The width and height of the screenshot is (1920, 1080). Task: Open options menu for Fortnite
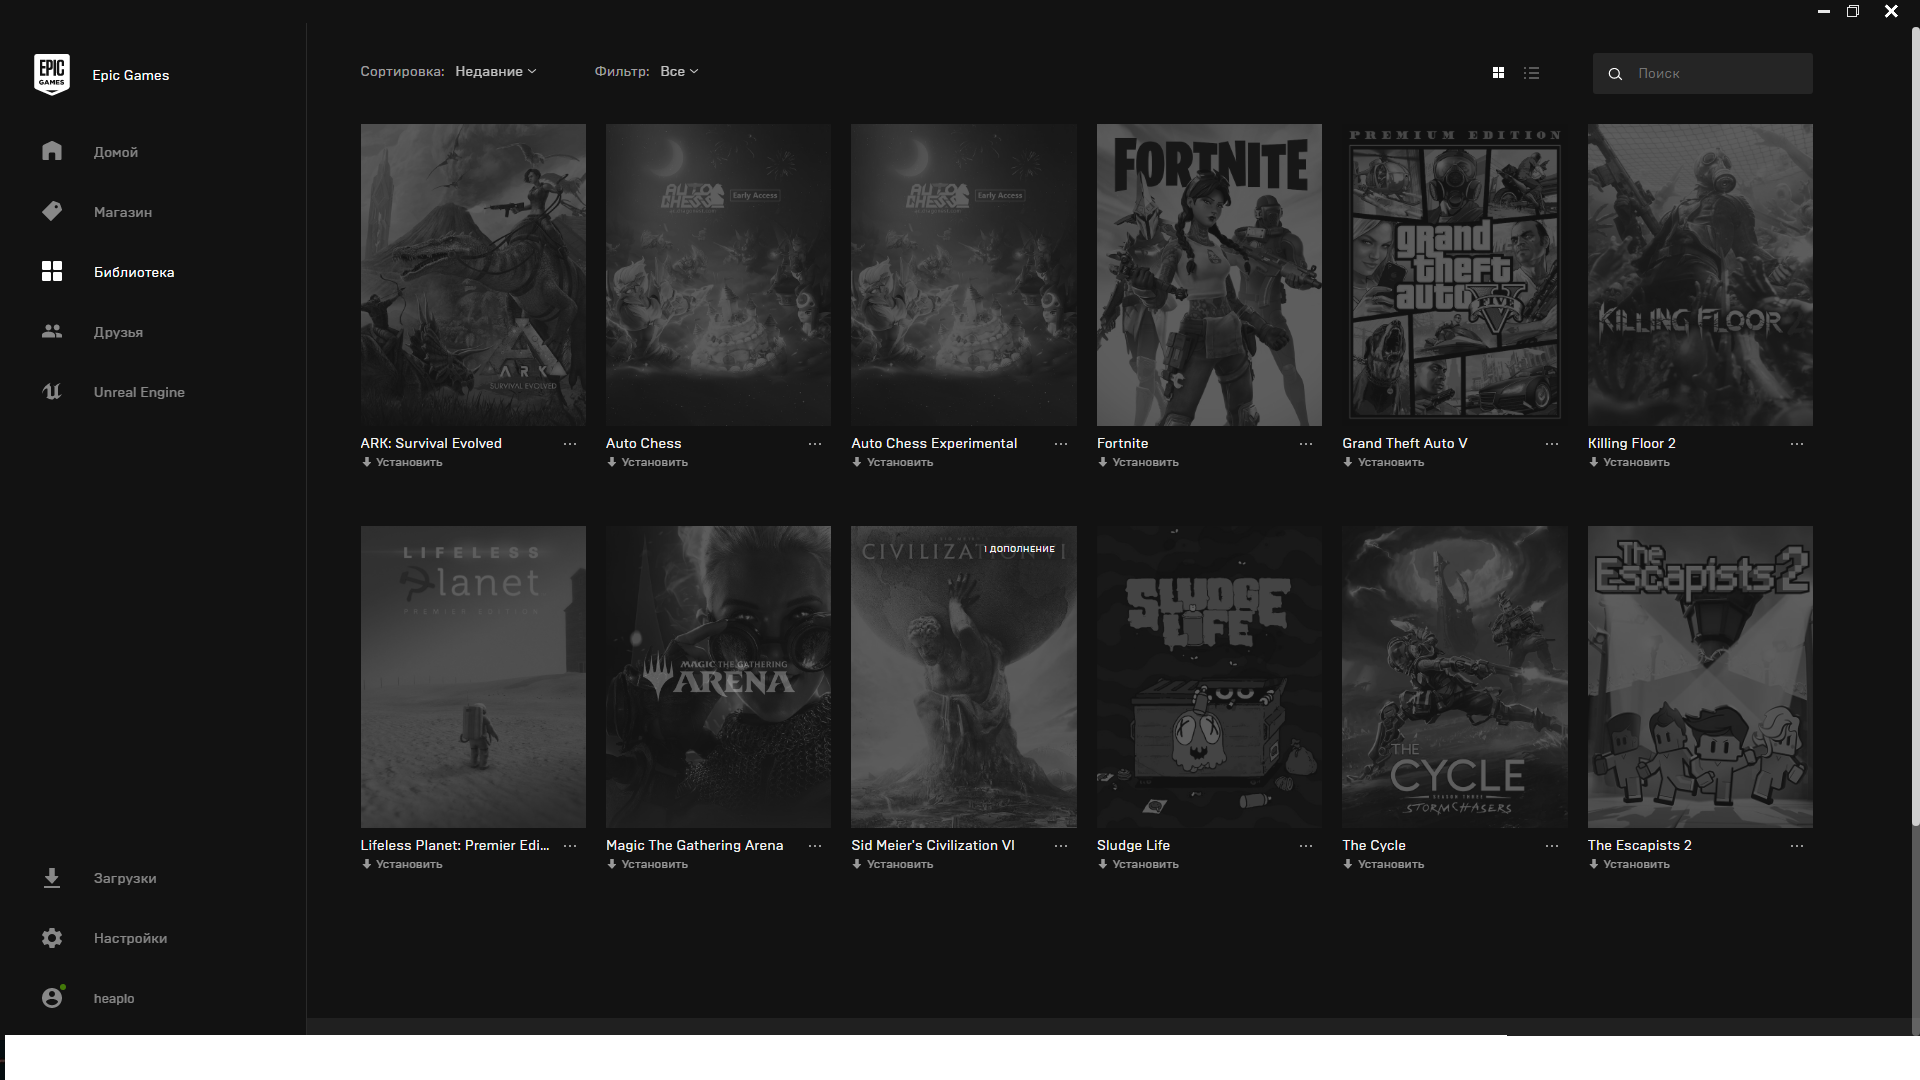point(1306,443)
